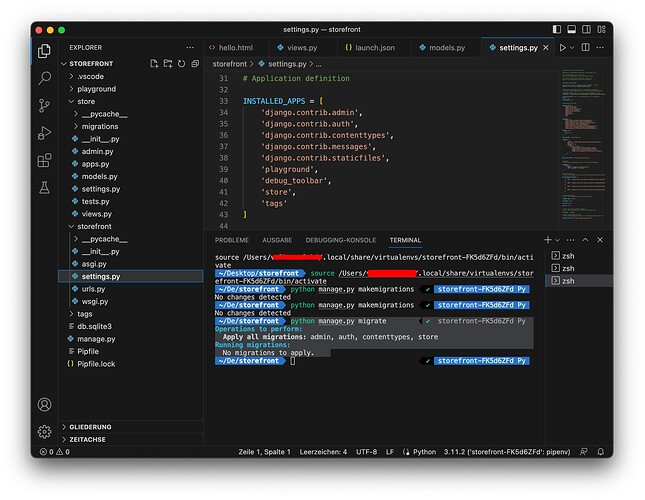Refresh the Explorer file tree

click(x=179, y=63)
